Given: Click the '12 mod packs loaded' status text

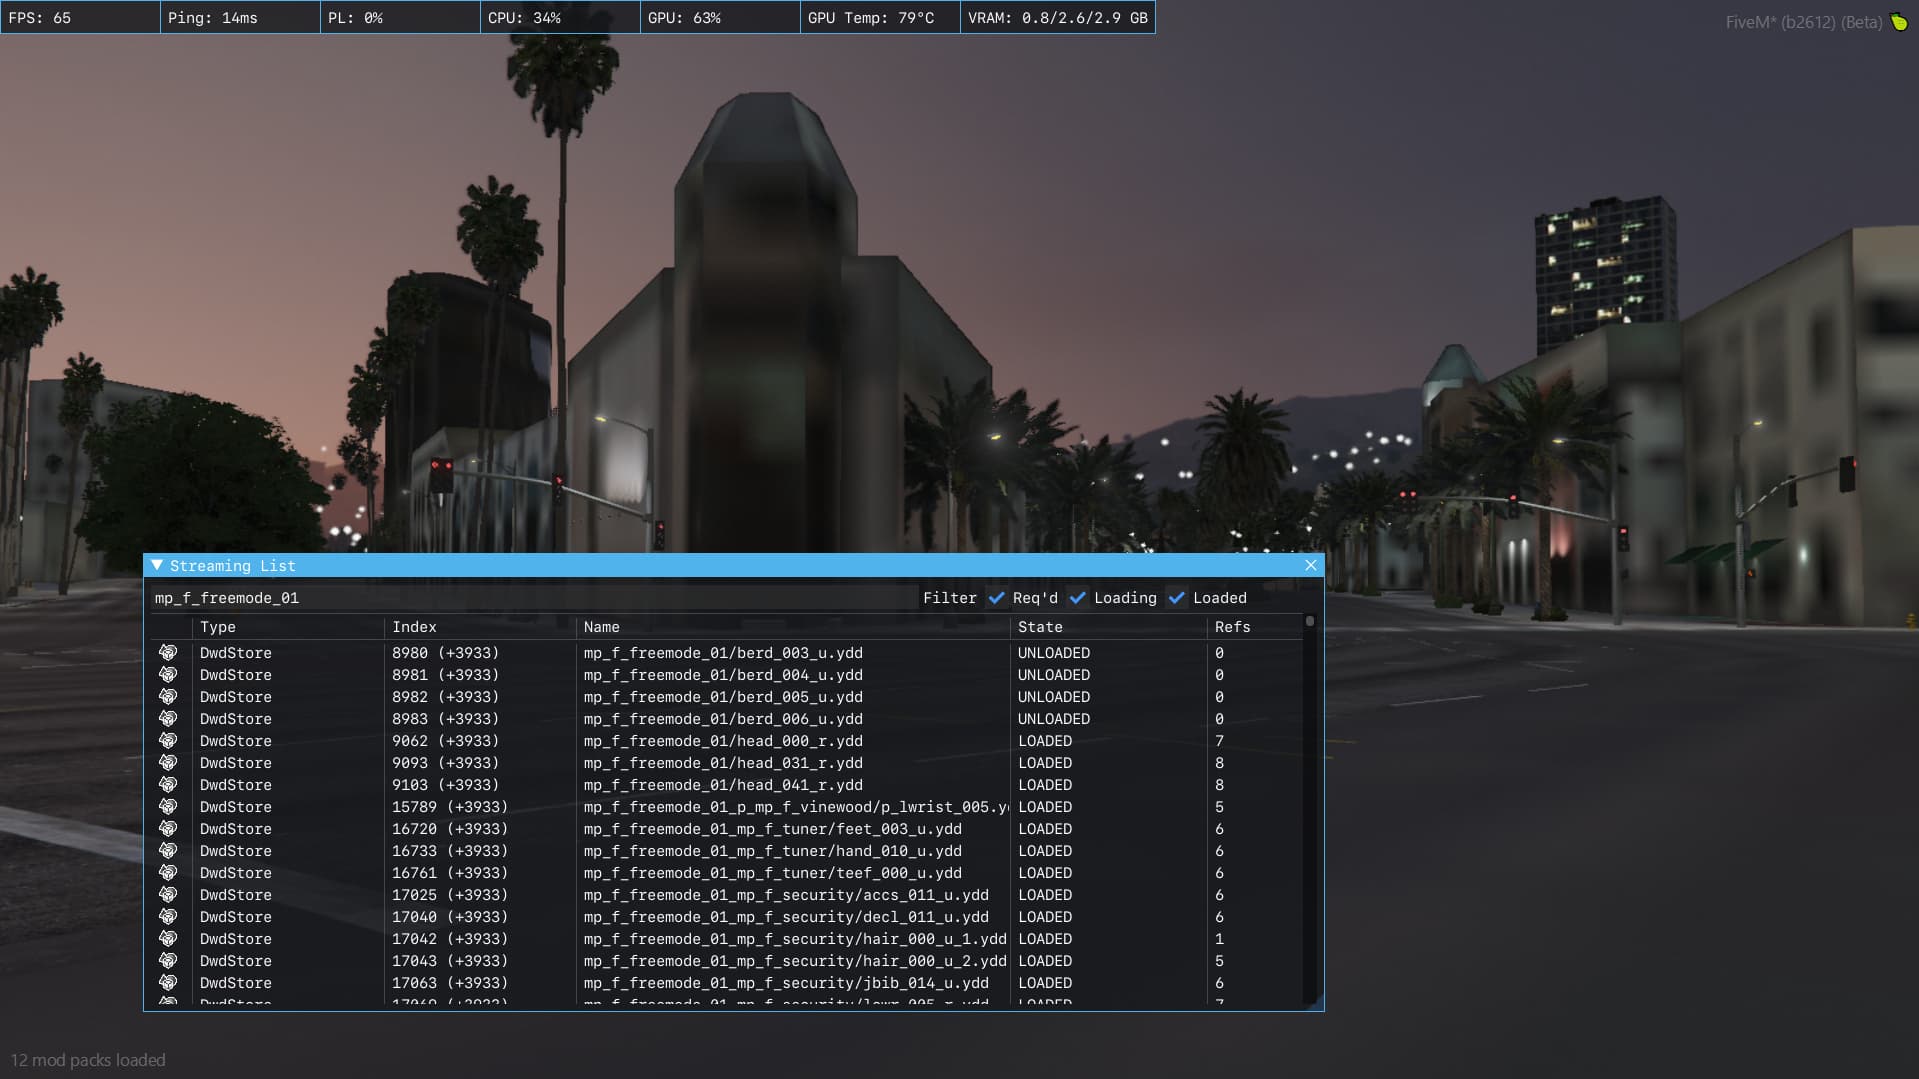Looking at the screenshot, I should [x=88, y=1060].
